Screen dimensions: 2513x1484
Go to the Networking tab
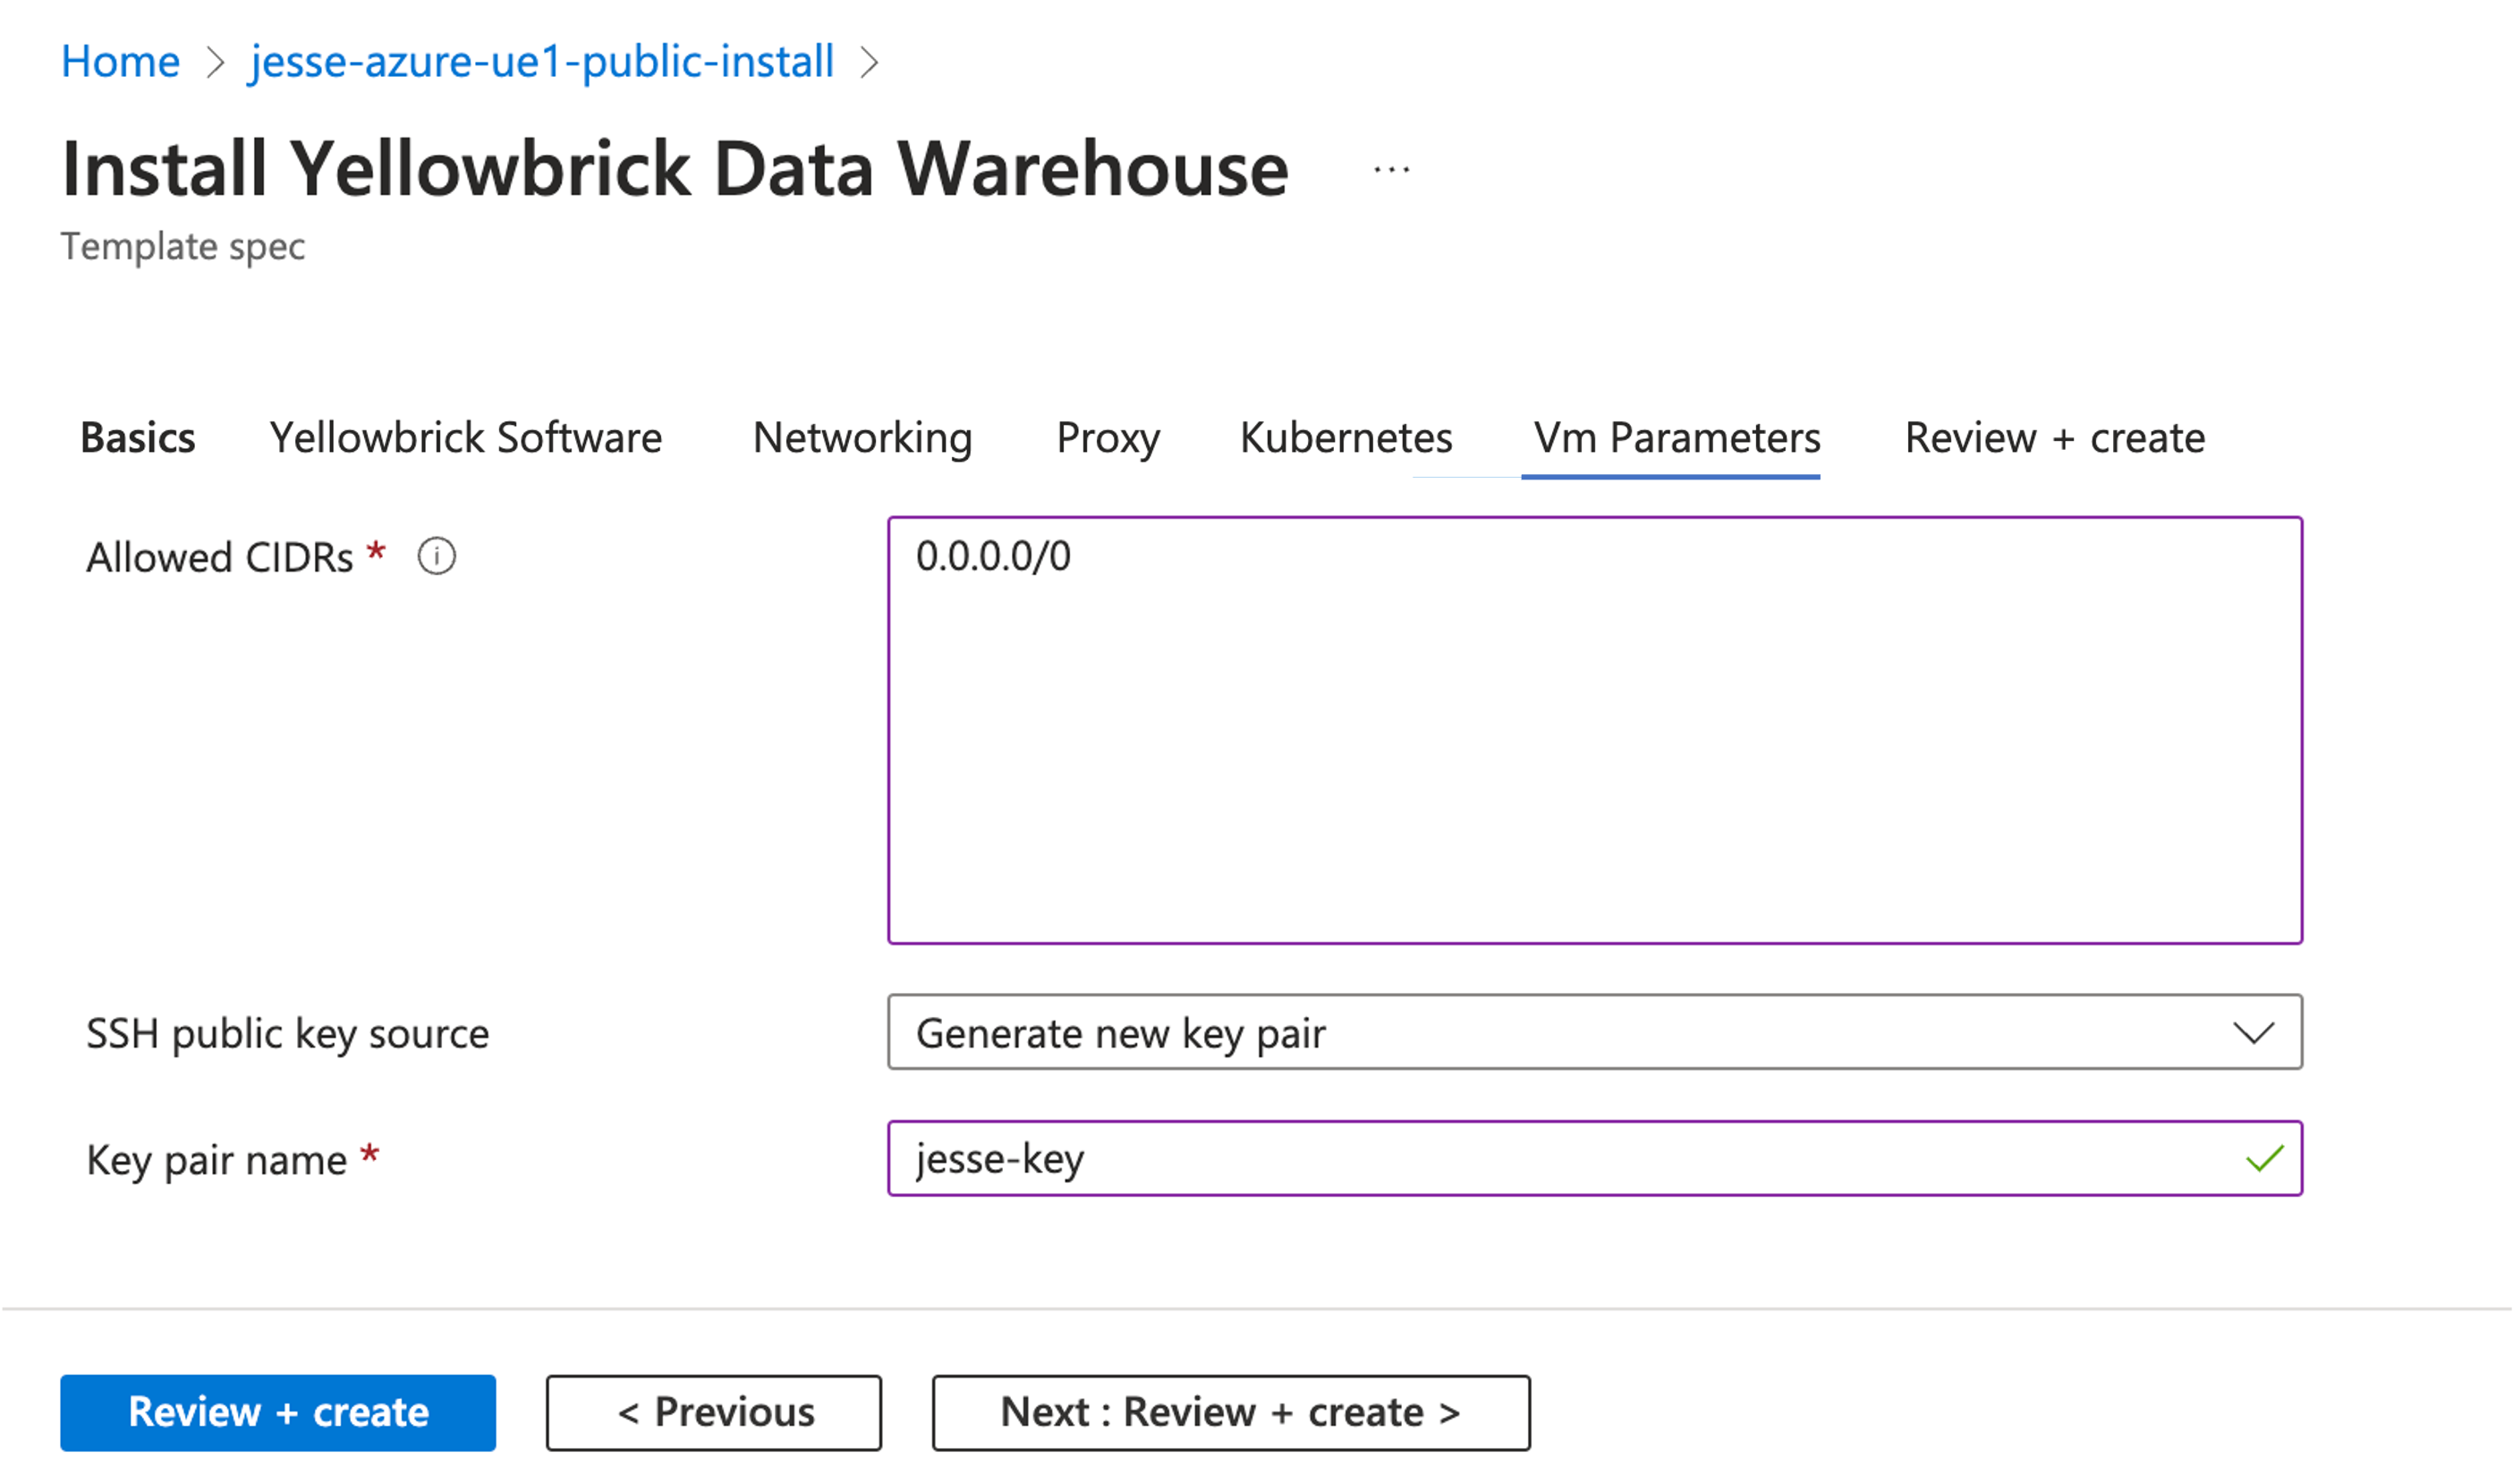click(x=862, y=438)
